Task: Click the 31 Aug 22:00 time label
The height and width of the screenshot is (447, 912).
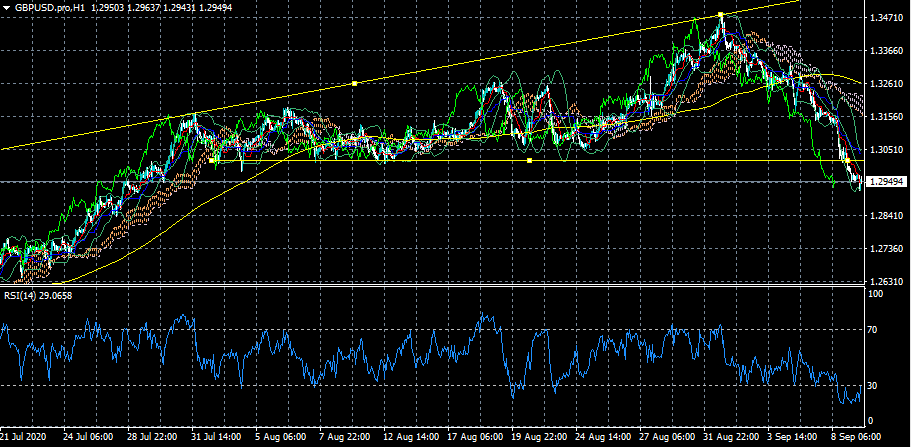Action: (729, 438)
